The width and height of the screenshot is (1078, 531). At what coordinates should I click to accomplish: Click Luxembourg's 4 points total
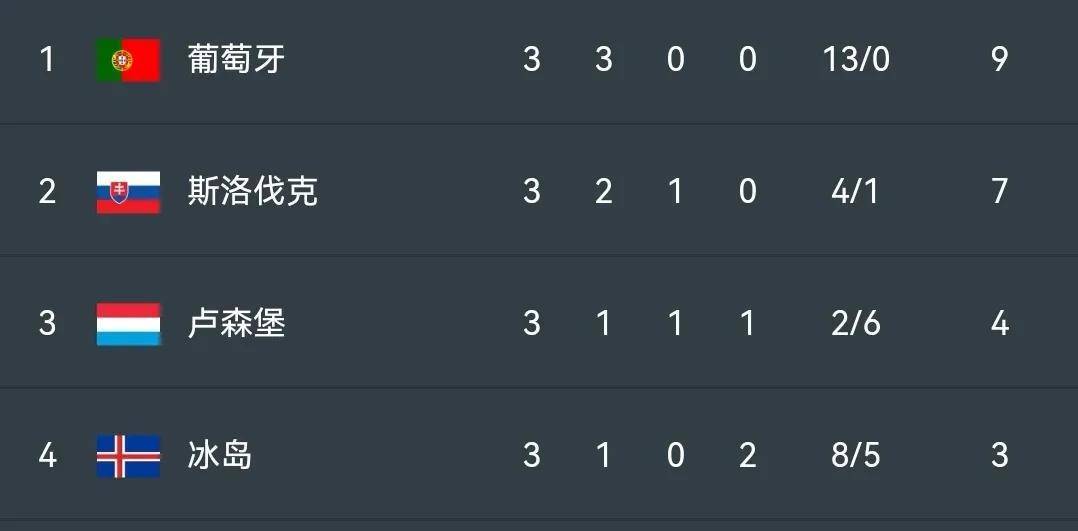pos(1000,324)
